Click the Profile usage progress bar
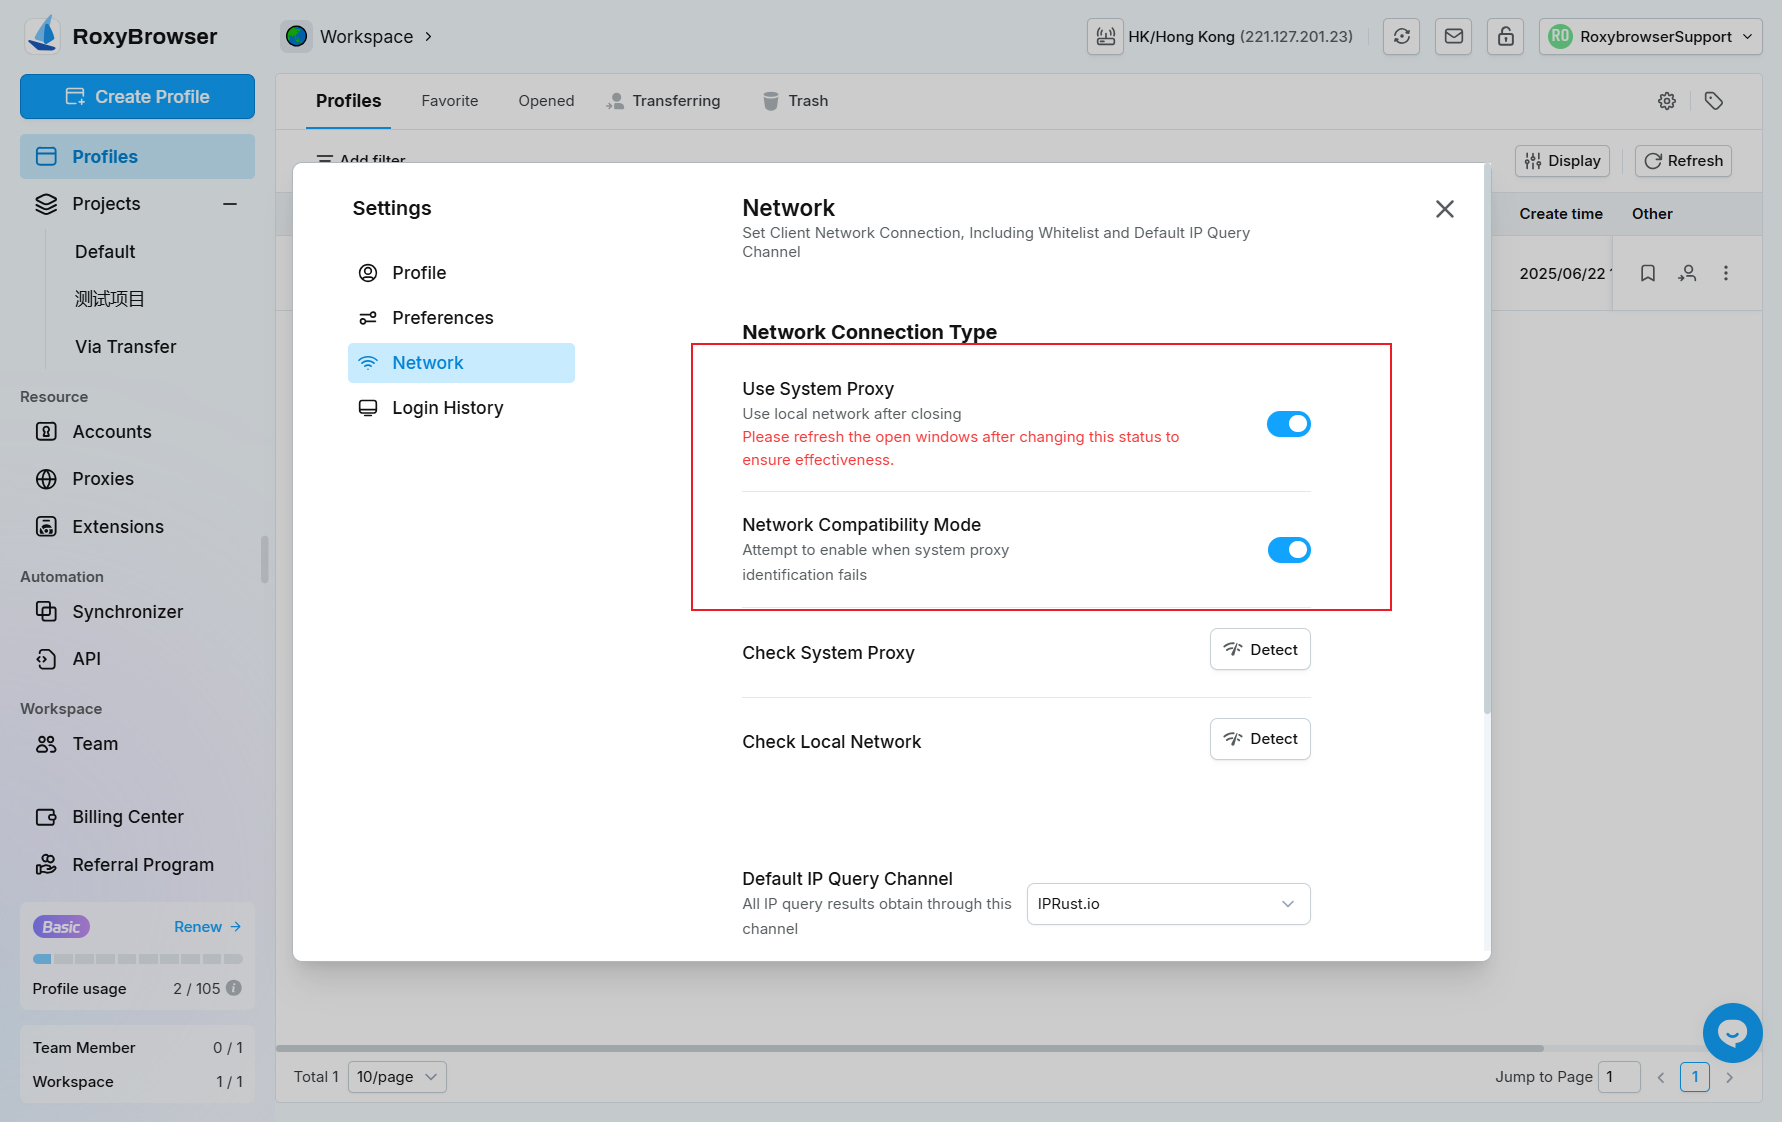The image size is (1782, 1122). tap(137, 959)
